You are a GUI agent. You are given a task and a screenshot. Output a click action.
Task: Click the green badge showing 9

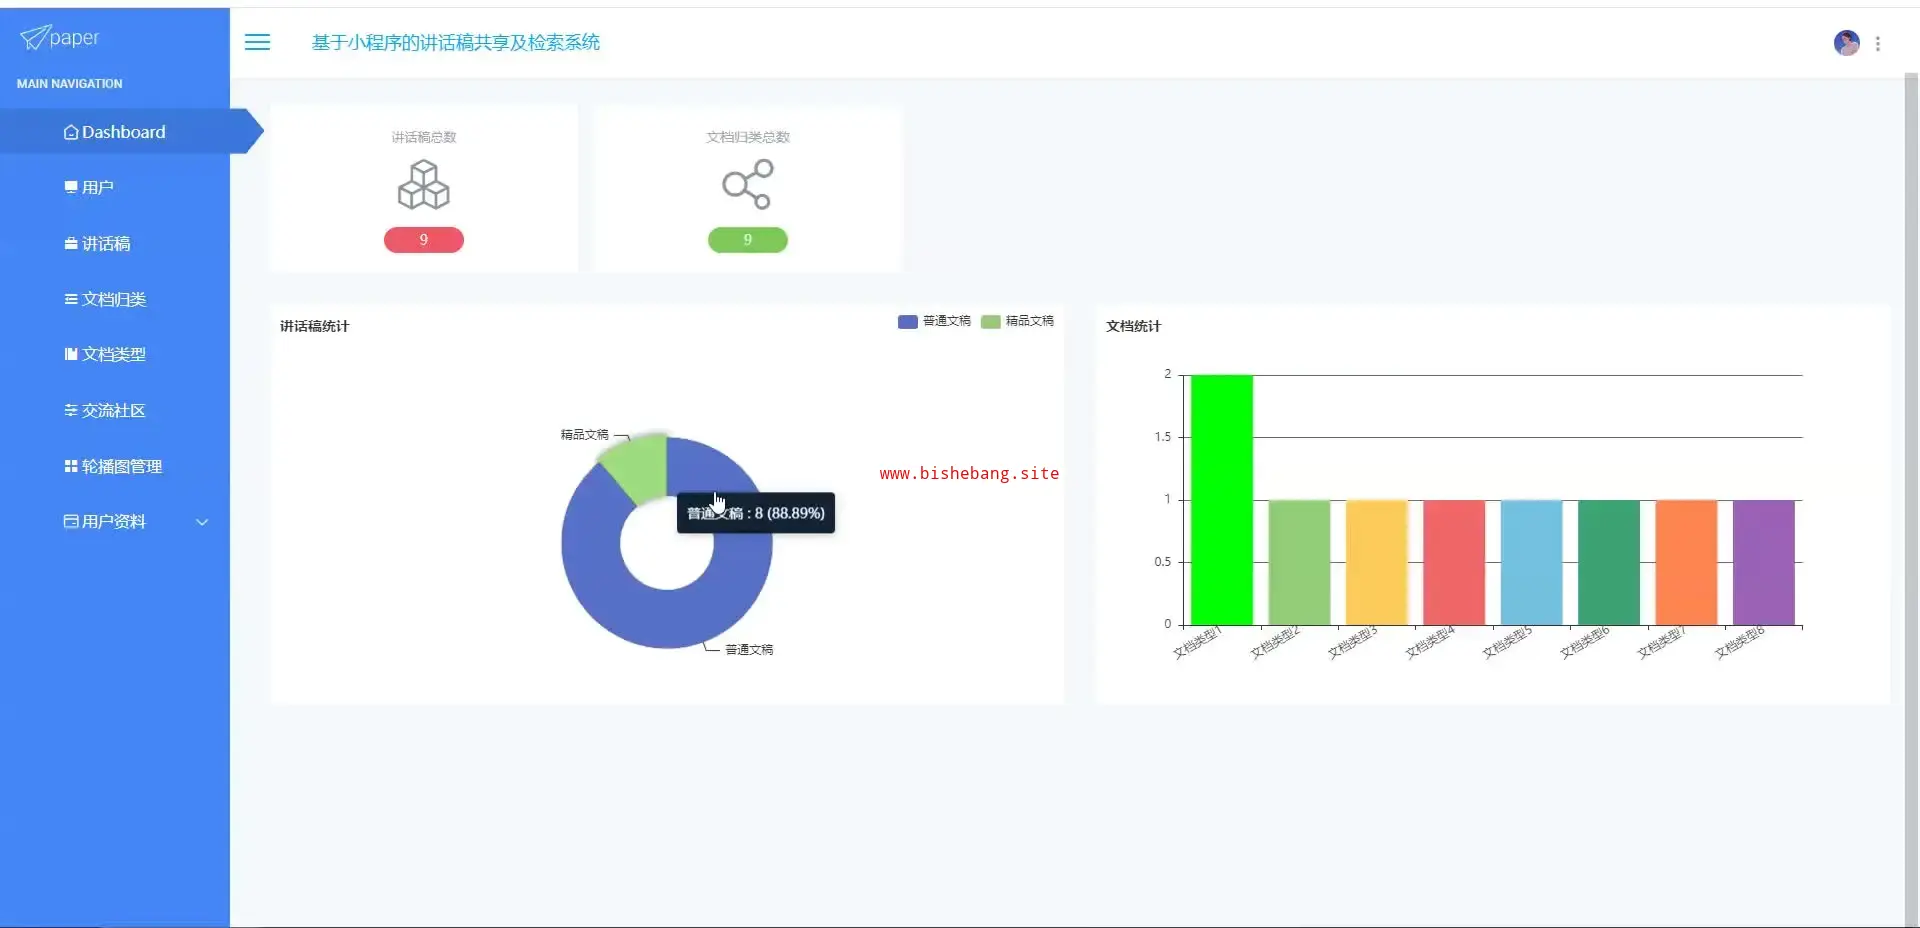(748, 240)
